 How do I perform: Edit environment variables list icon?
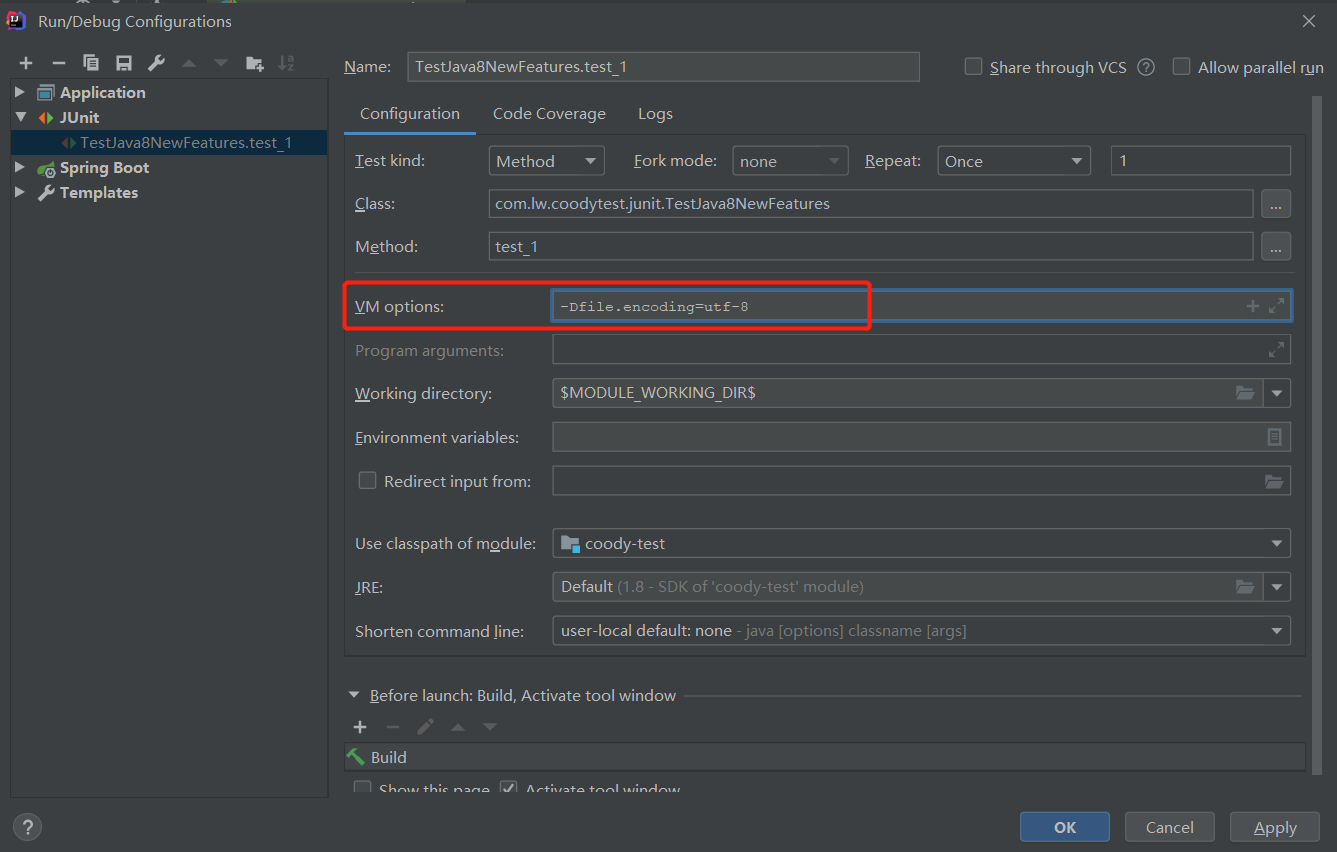1274,437
